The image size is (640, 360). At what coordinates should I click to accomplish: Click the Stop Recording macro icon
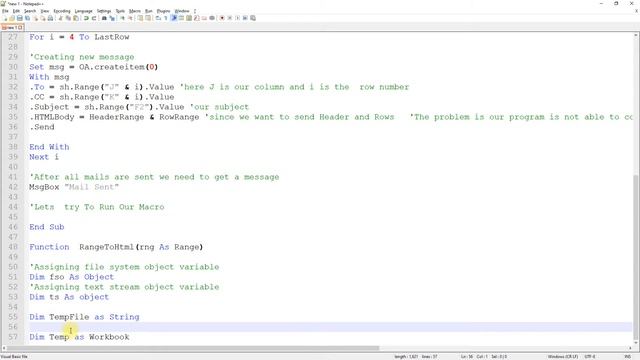tap(230, 18)
